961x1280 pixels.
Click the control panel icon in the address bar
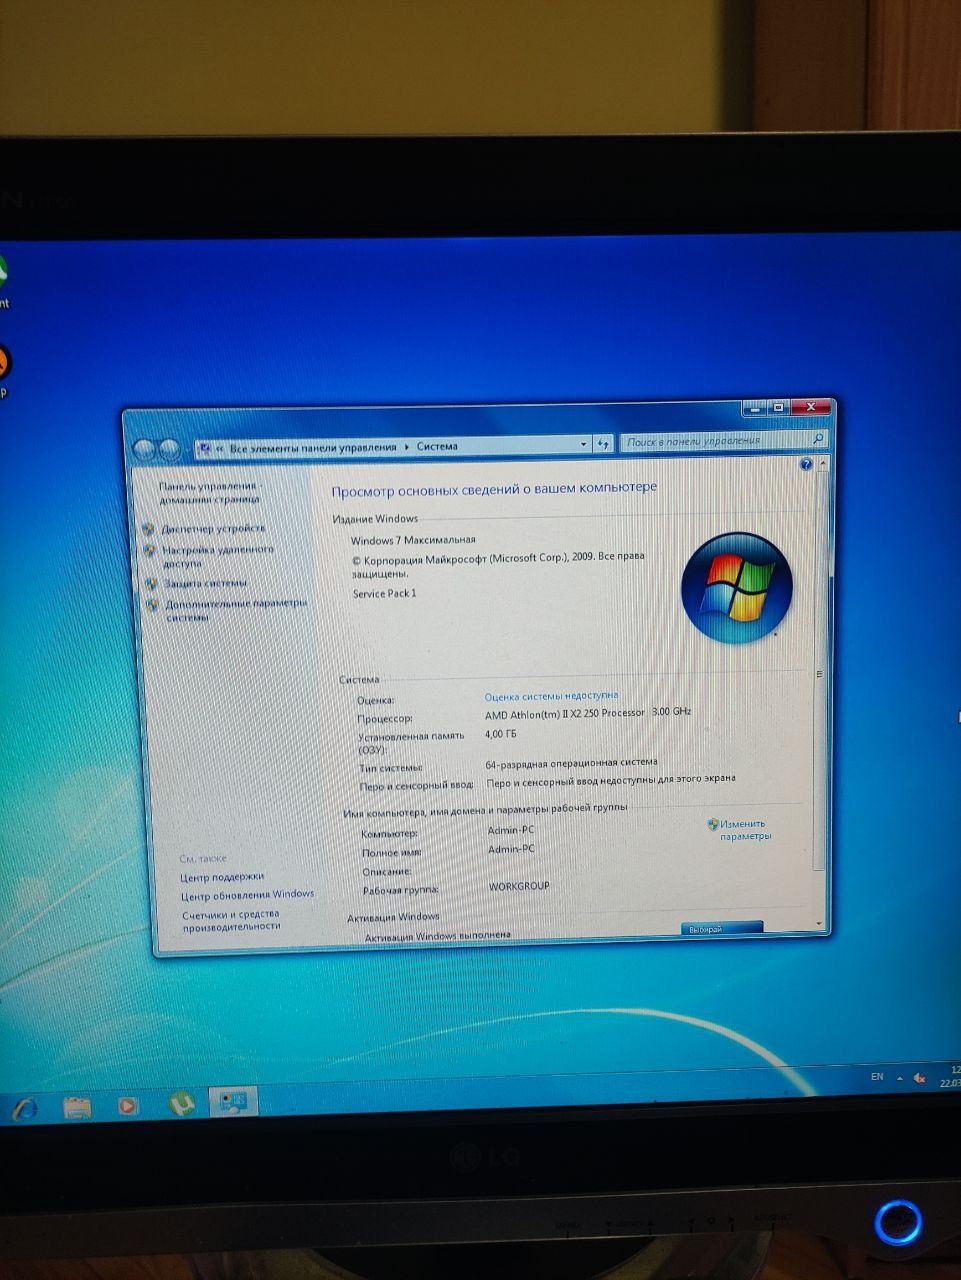pyautogui.click(x=204, y=449)
